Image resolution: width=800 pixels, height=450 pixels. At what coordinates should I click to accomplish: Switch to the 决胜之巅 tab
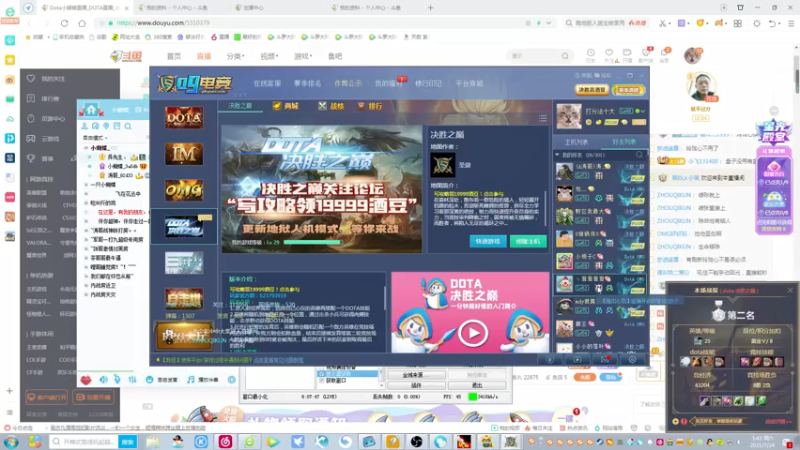tap(240, 106)
